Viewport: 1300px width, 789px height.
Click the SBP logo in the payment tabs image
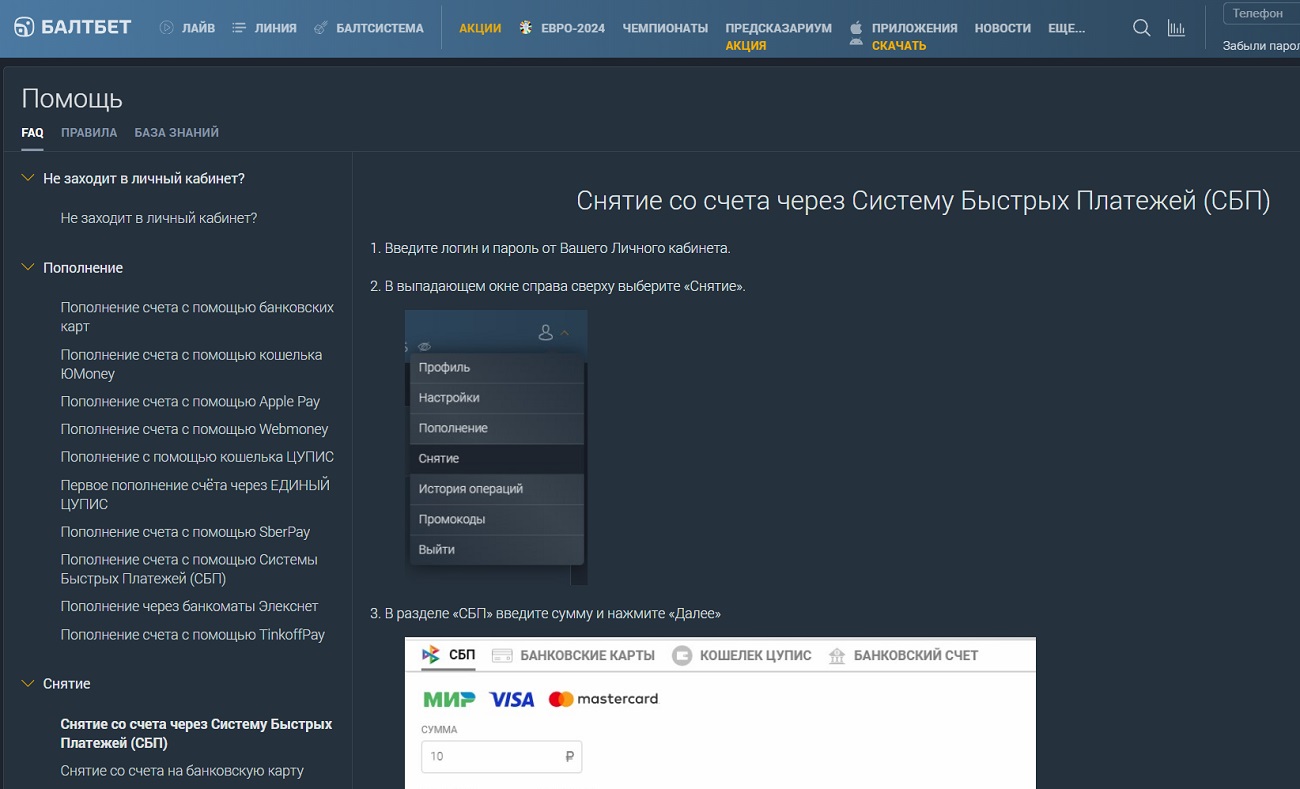tap(431, 655)
